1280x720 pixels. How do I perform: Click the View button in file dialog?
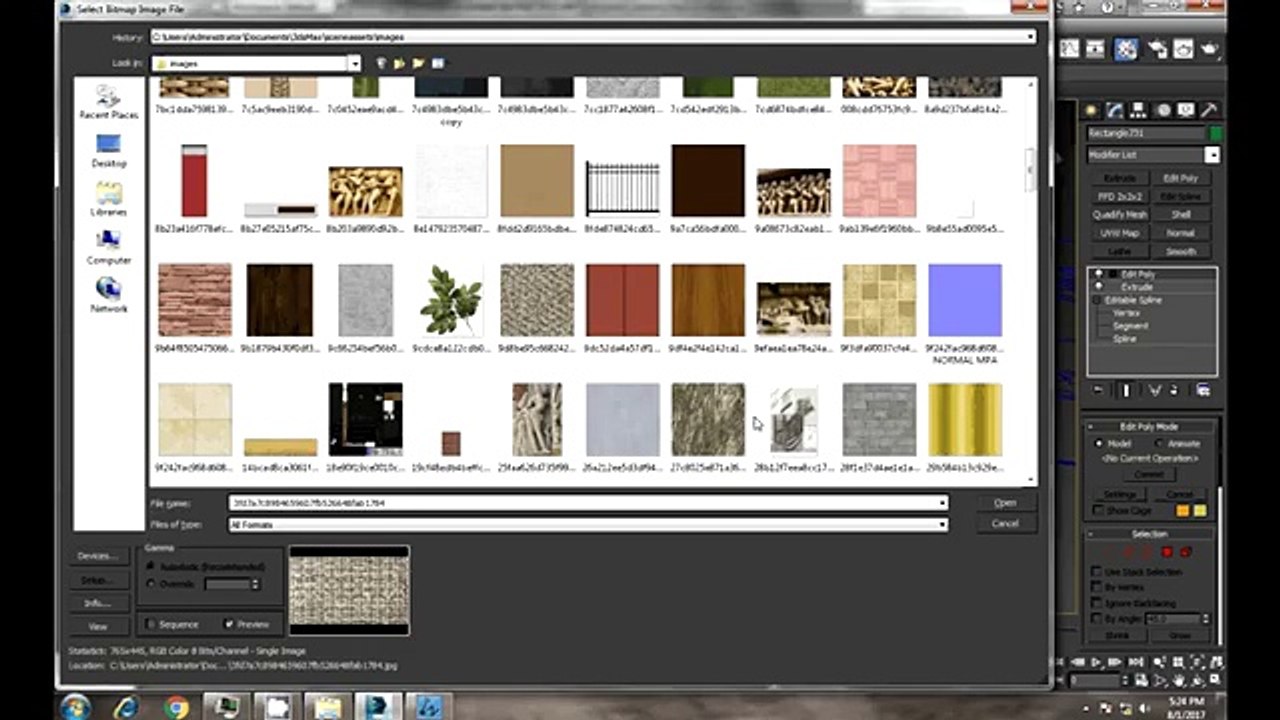tap(97, 627)
